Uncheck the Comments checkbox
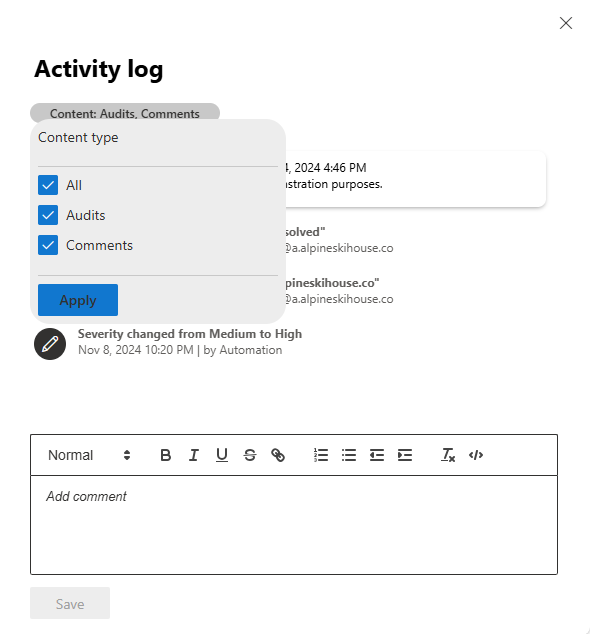The image size is (590, 634). 48,245
